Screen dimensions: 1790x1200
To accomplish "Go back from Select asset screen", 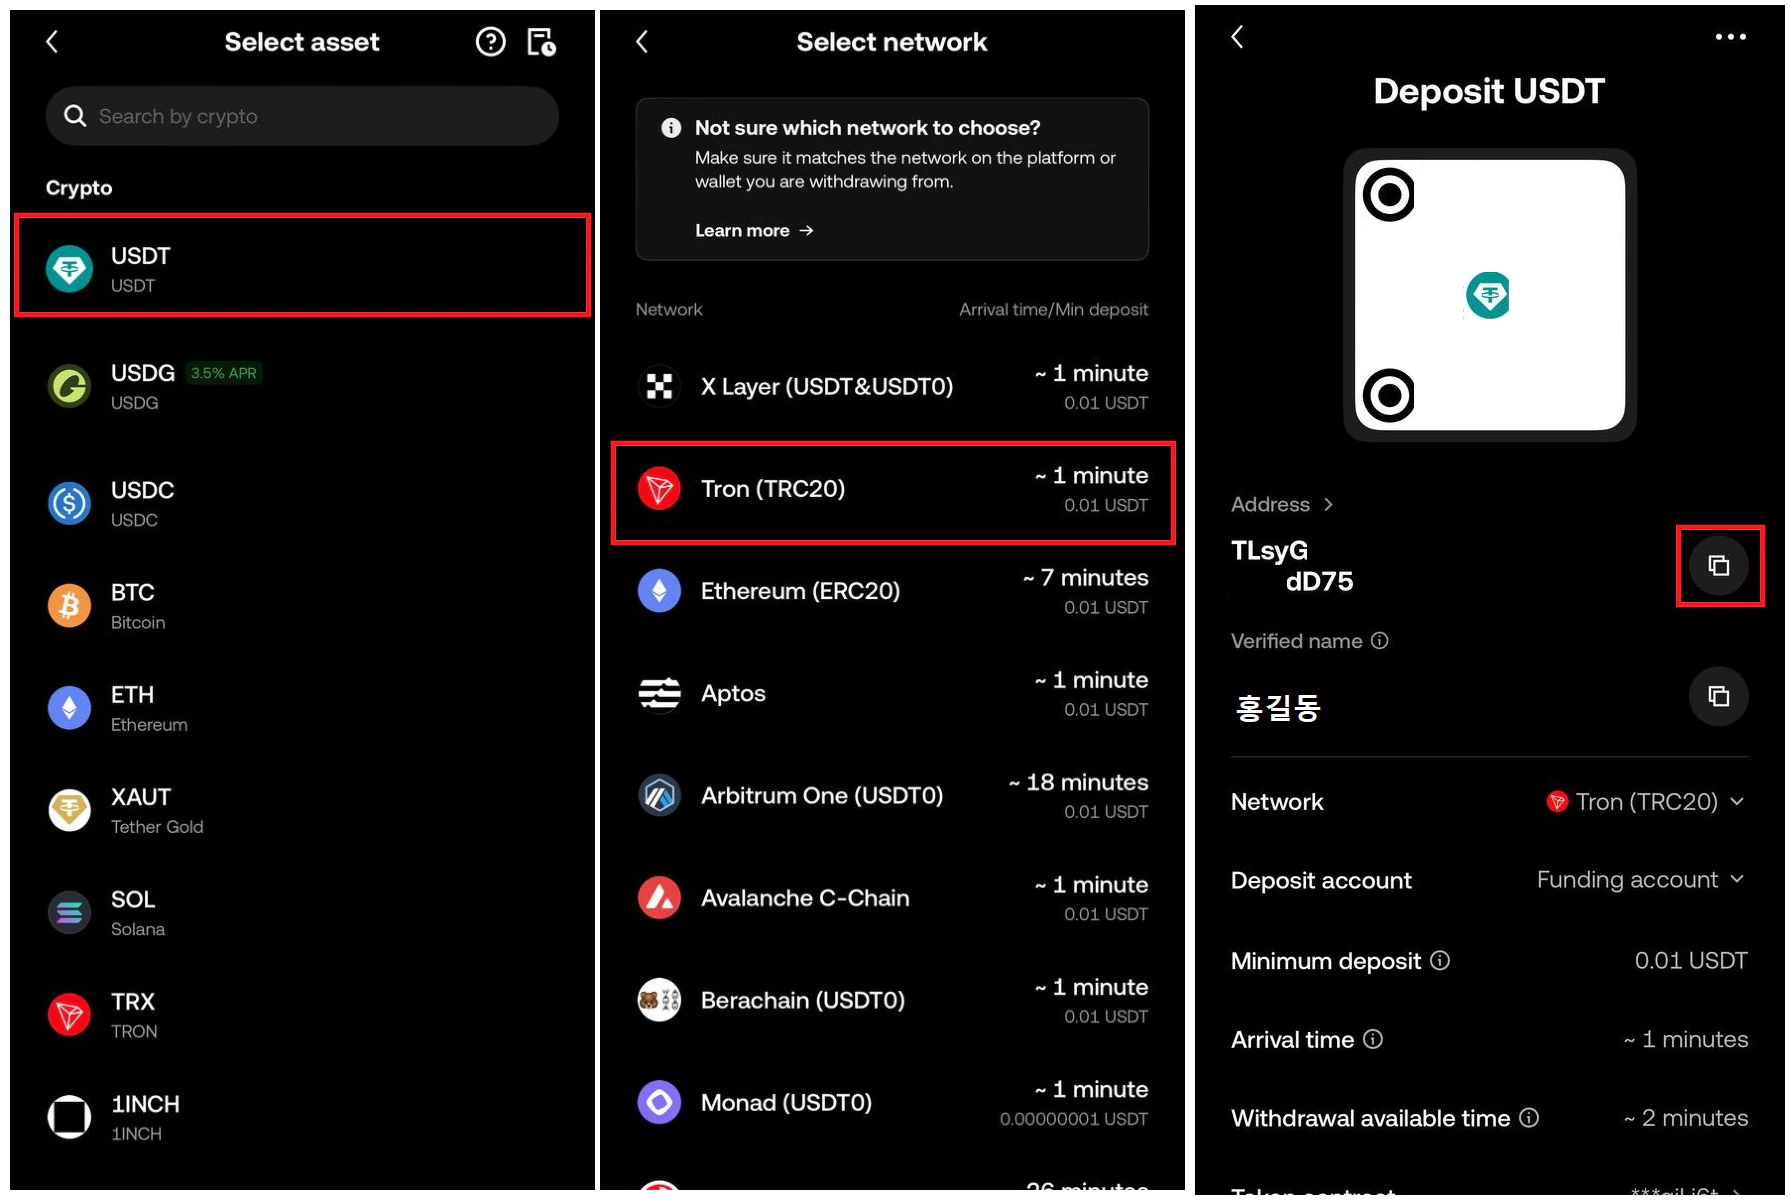I will click(x=52, y=41).
